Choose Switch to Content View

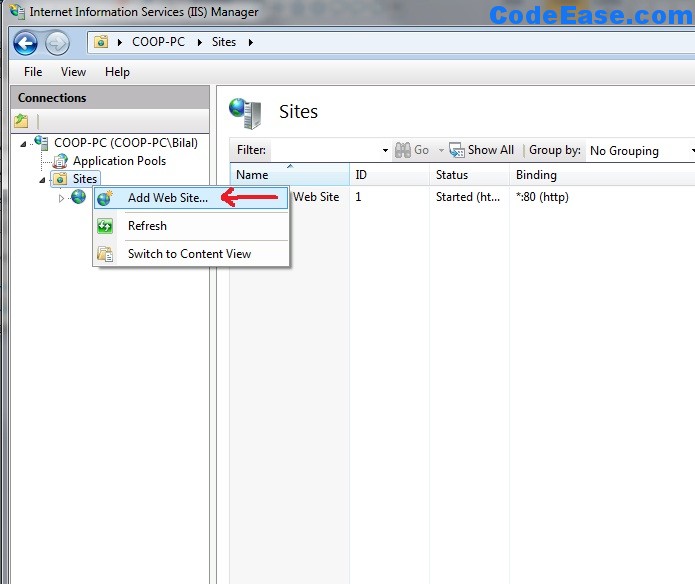tap(191, 254)
